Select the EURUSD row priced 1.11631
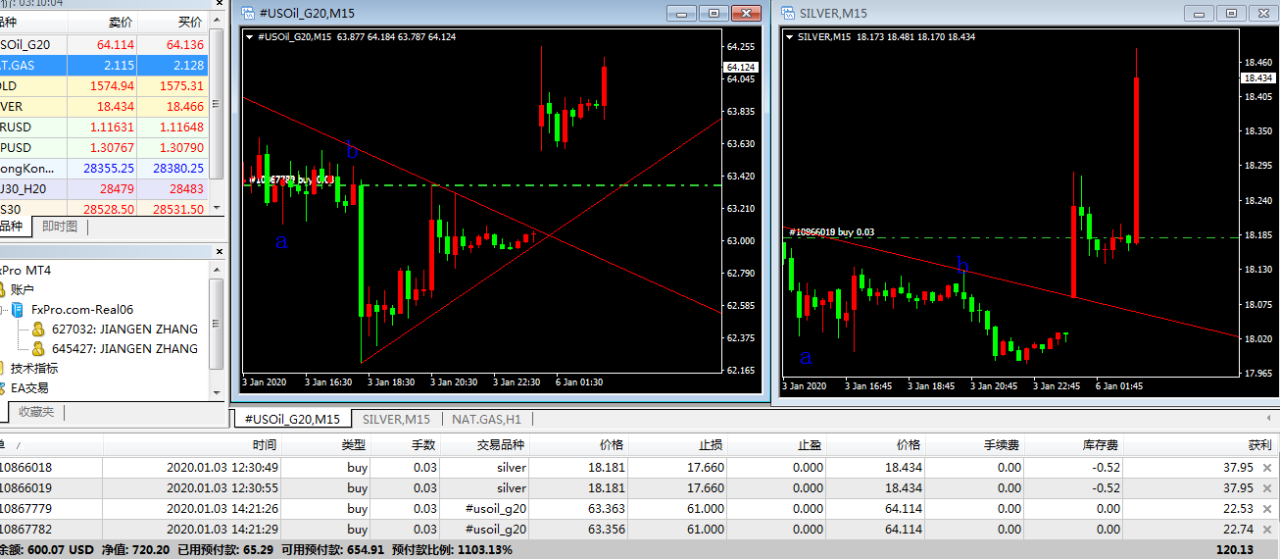 click(x=106, y=127)
